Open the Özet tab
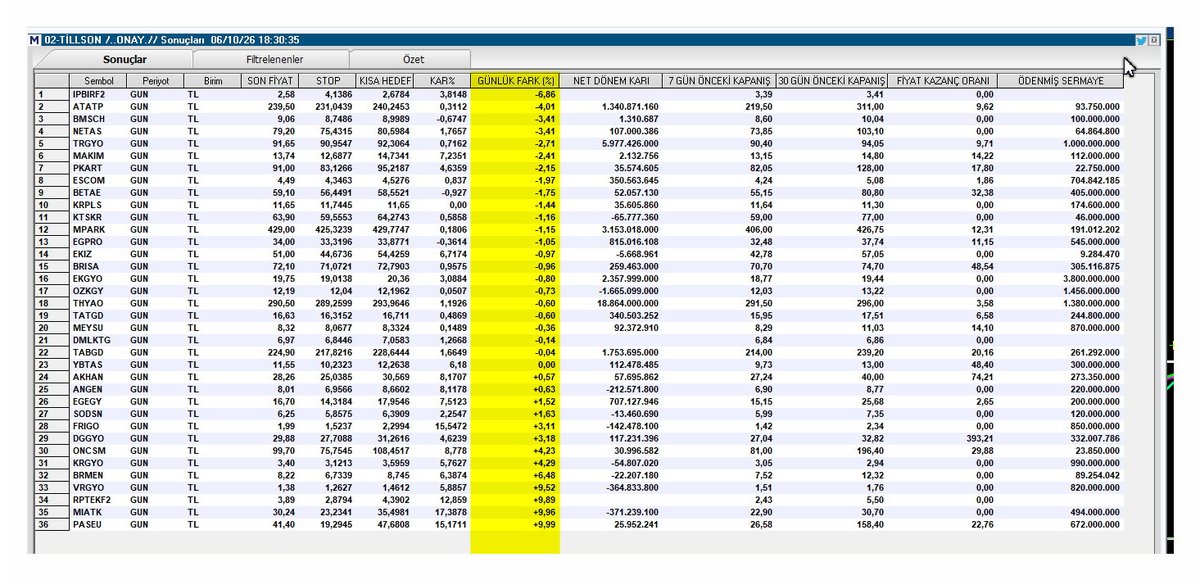This screenshot has height=580, width=1200. click(412, 60)
